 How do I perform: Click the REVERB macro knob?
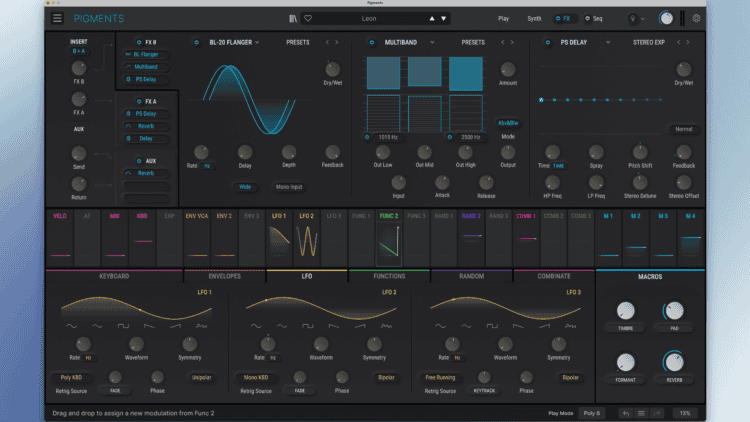pos(674,363)
